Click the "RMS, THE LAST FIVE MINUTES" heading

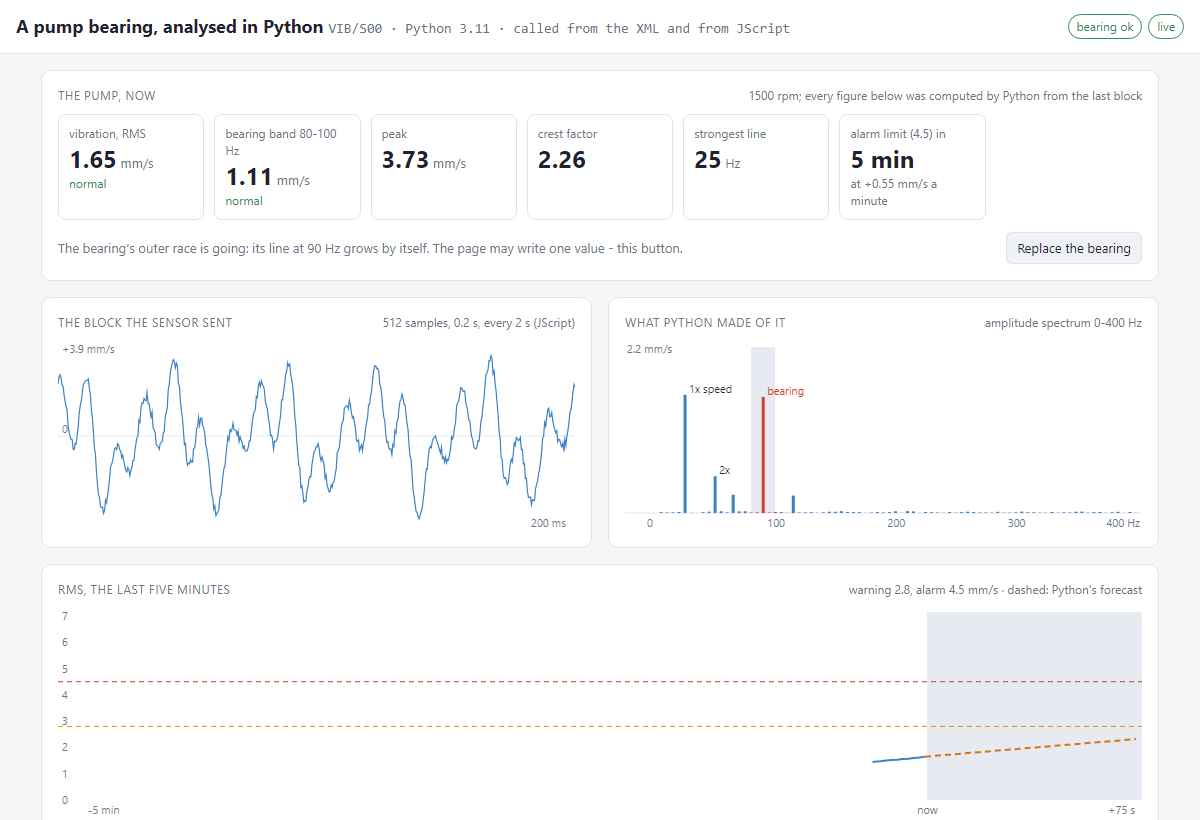144,590
